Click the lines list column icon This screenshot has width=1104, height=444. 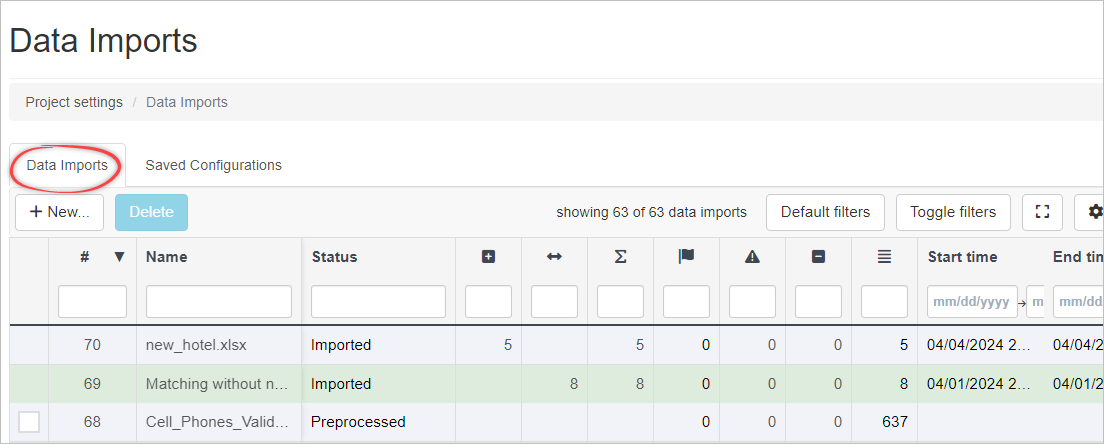(884, 257)
